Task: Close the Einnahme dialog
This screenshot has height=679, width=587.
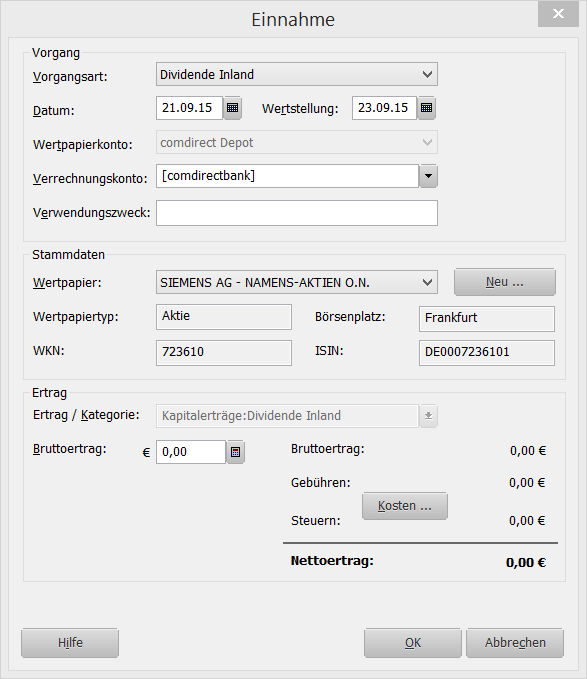Action: pyautogui.click(x=558, y=14)
